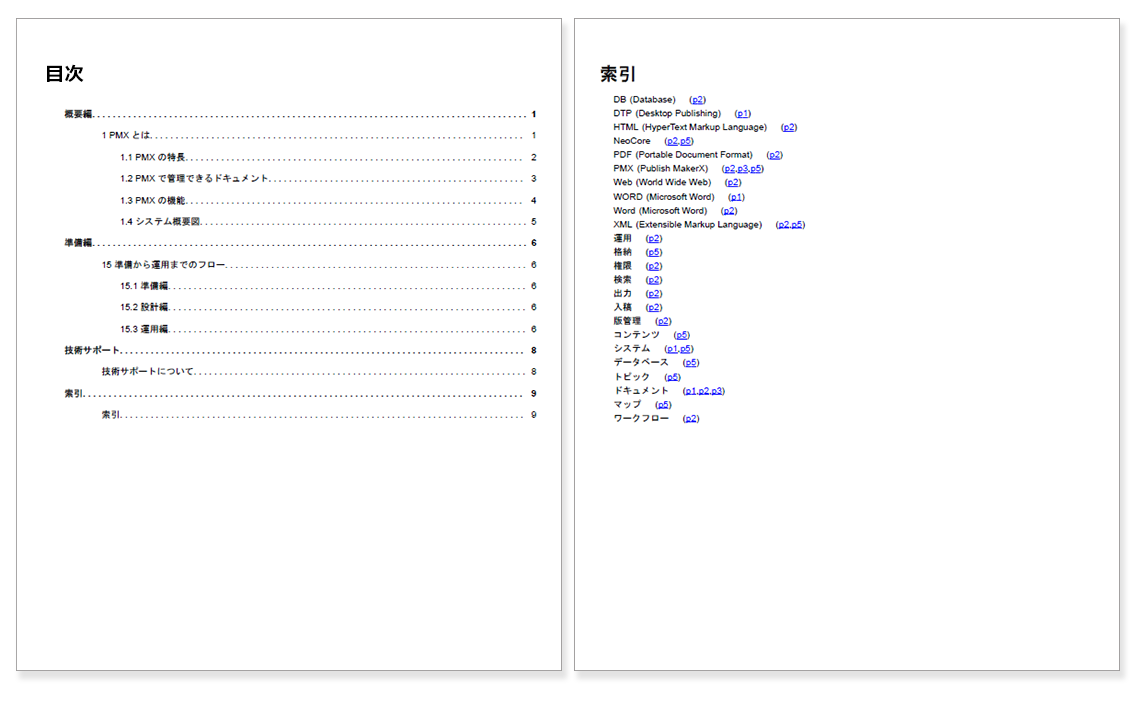
Task: Open the p5 link beside NeoCore
Action: click(x=686, y=141)
